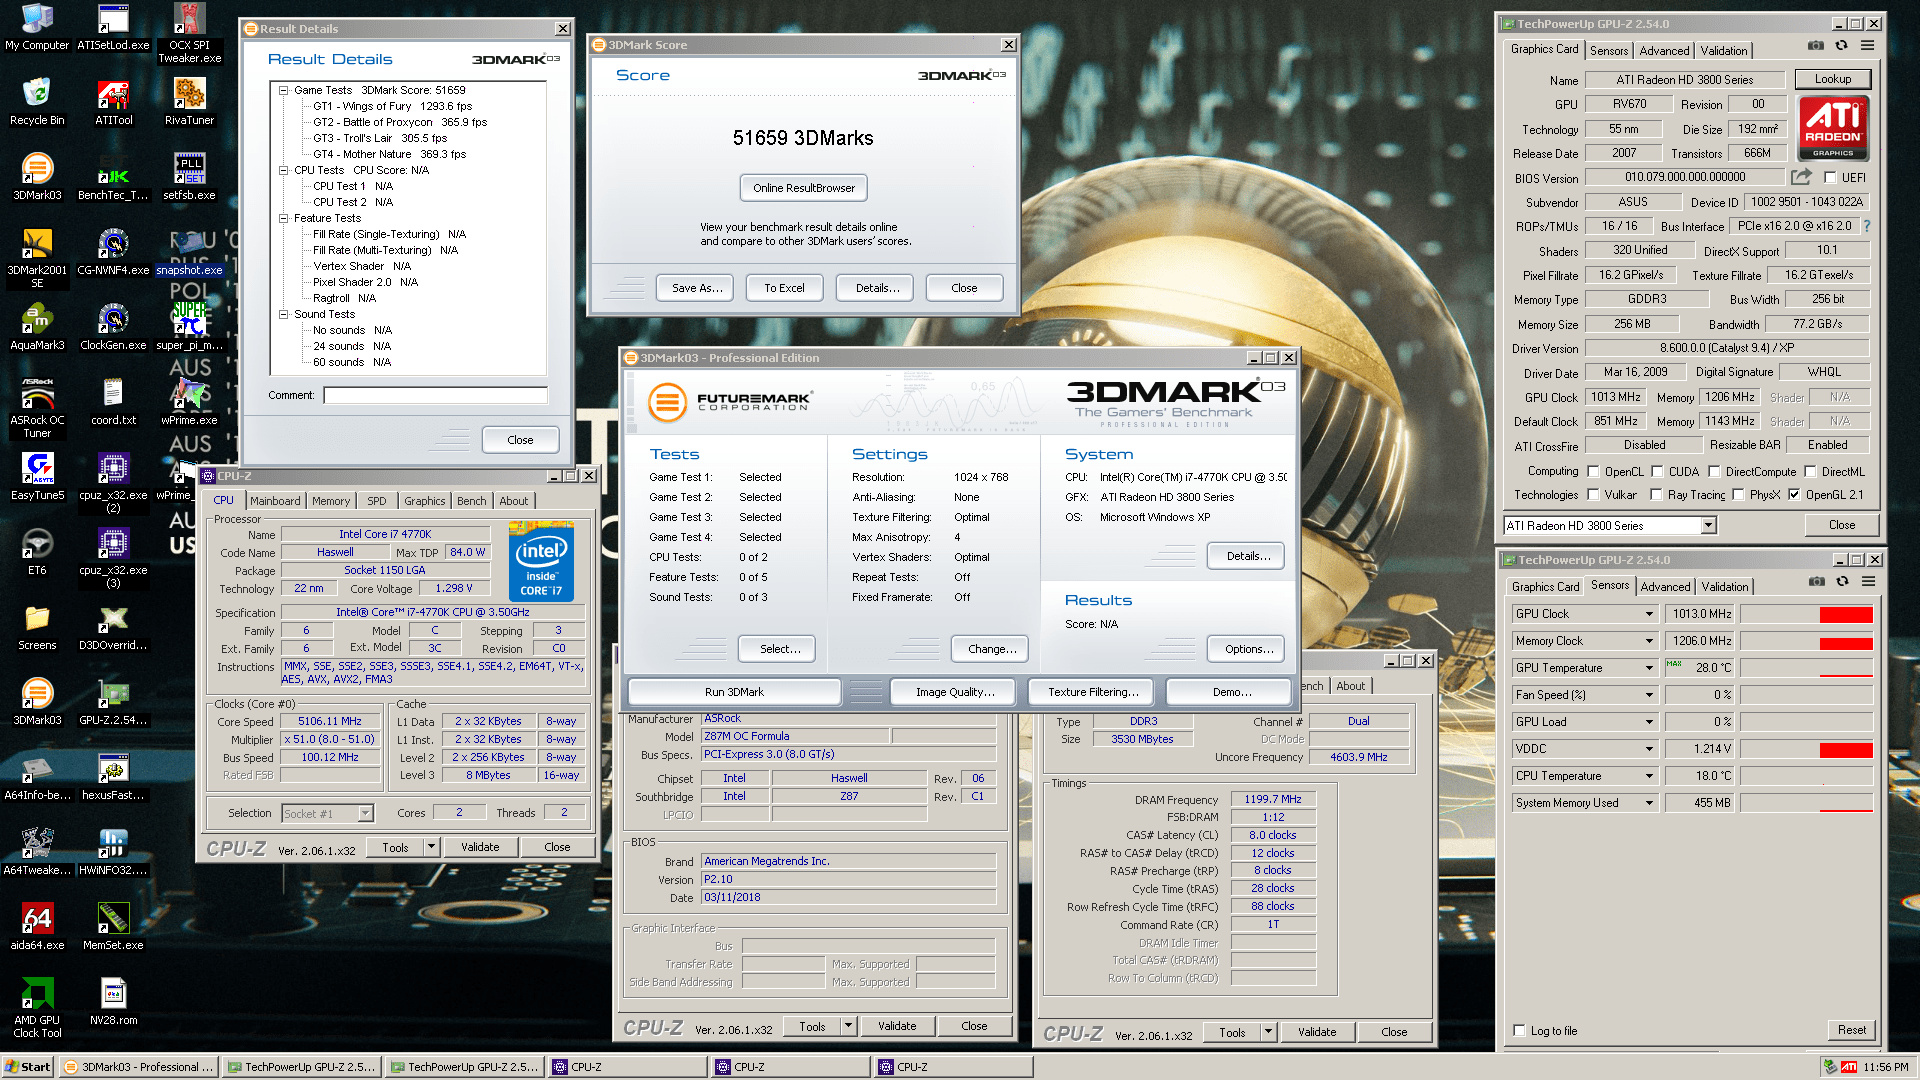Launch ATITool desktop icon
Viewport: 1920px width, 1080px height.
113,101
